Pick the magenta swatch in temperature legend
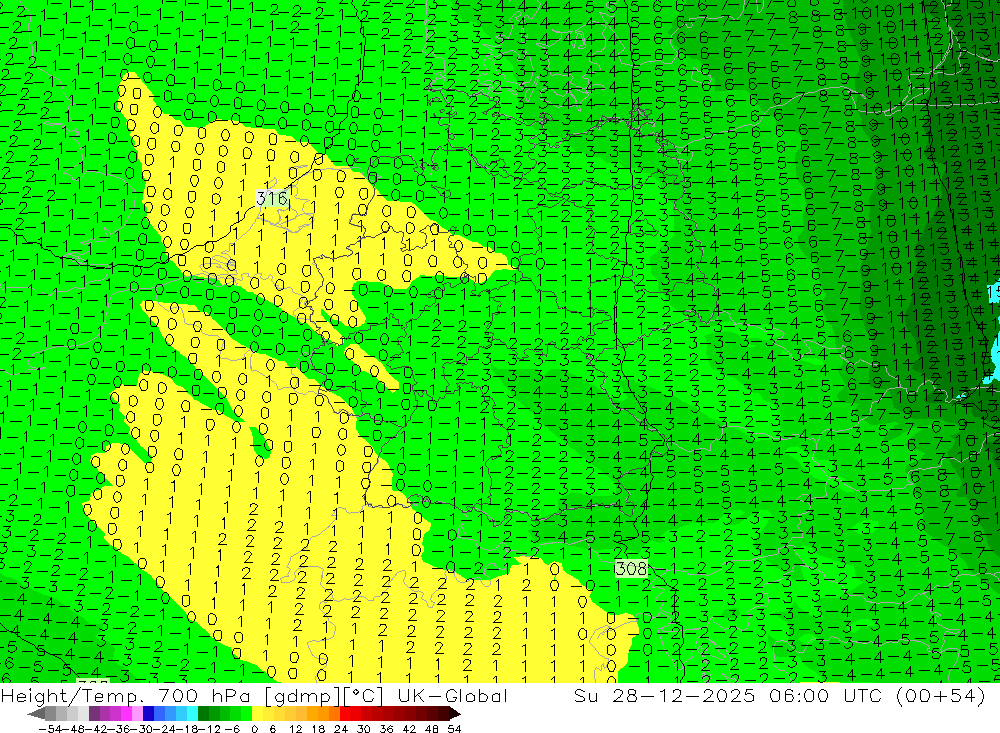The image size is (1000, 733). tap(126, 714)
